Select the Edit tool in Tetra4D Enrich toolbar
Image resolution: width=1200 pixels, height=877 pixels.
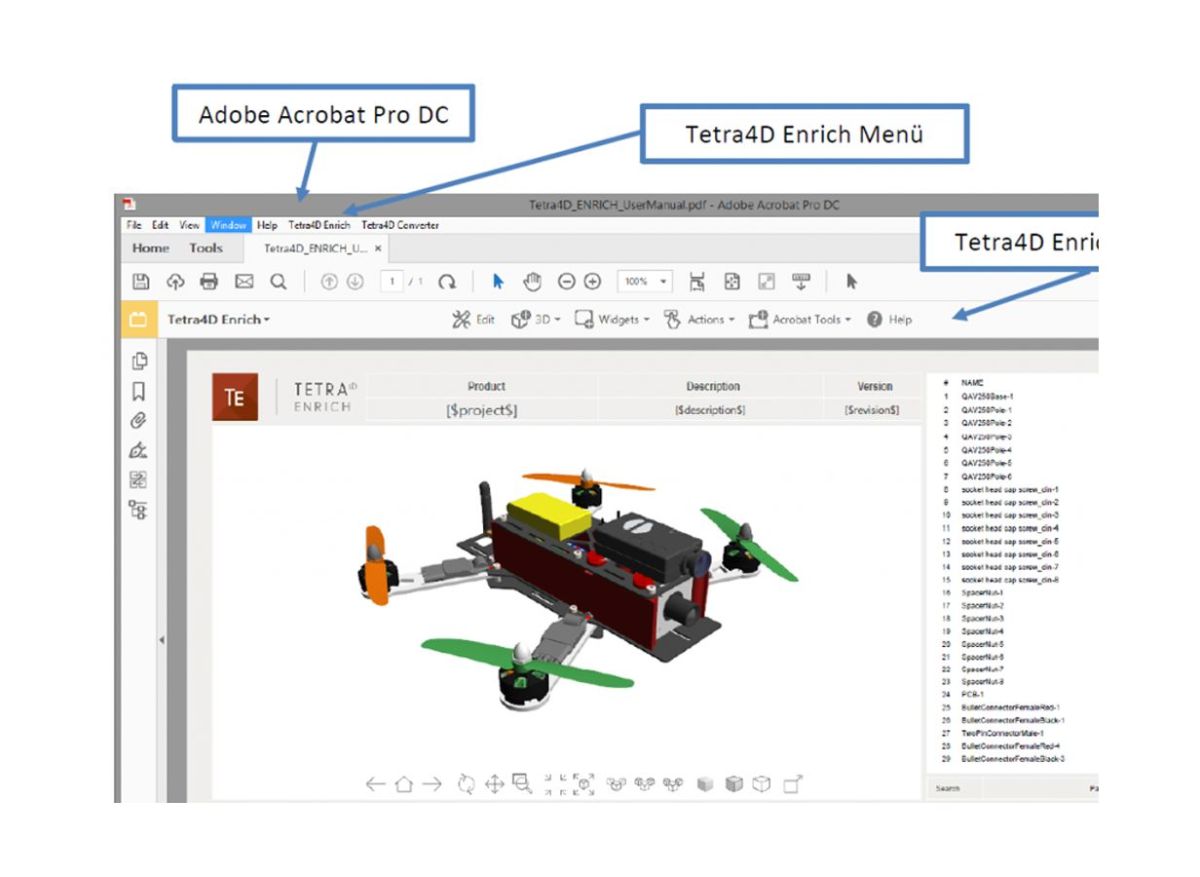tap(474, 318)
